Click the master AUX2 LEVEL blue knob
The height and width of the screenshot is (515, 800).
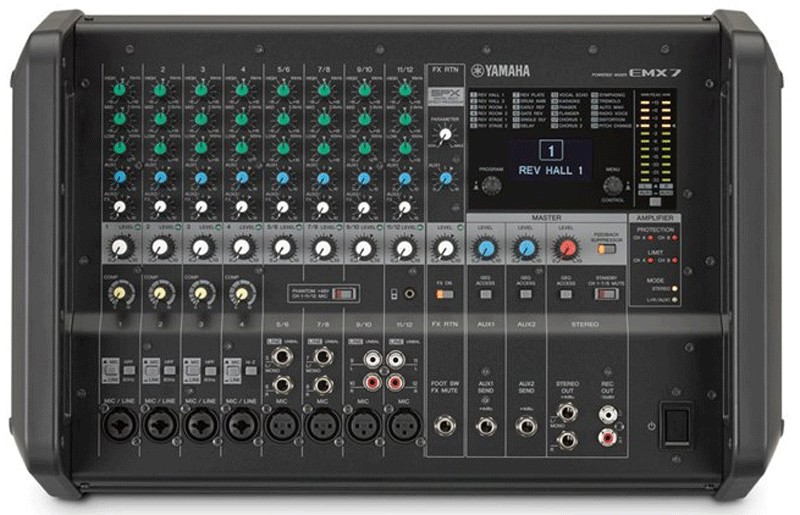click(x=526, y=249)
